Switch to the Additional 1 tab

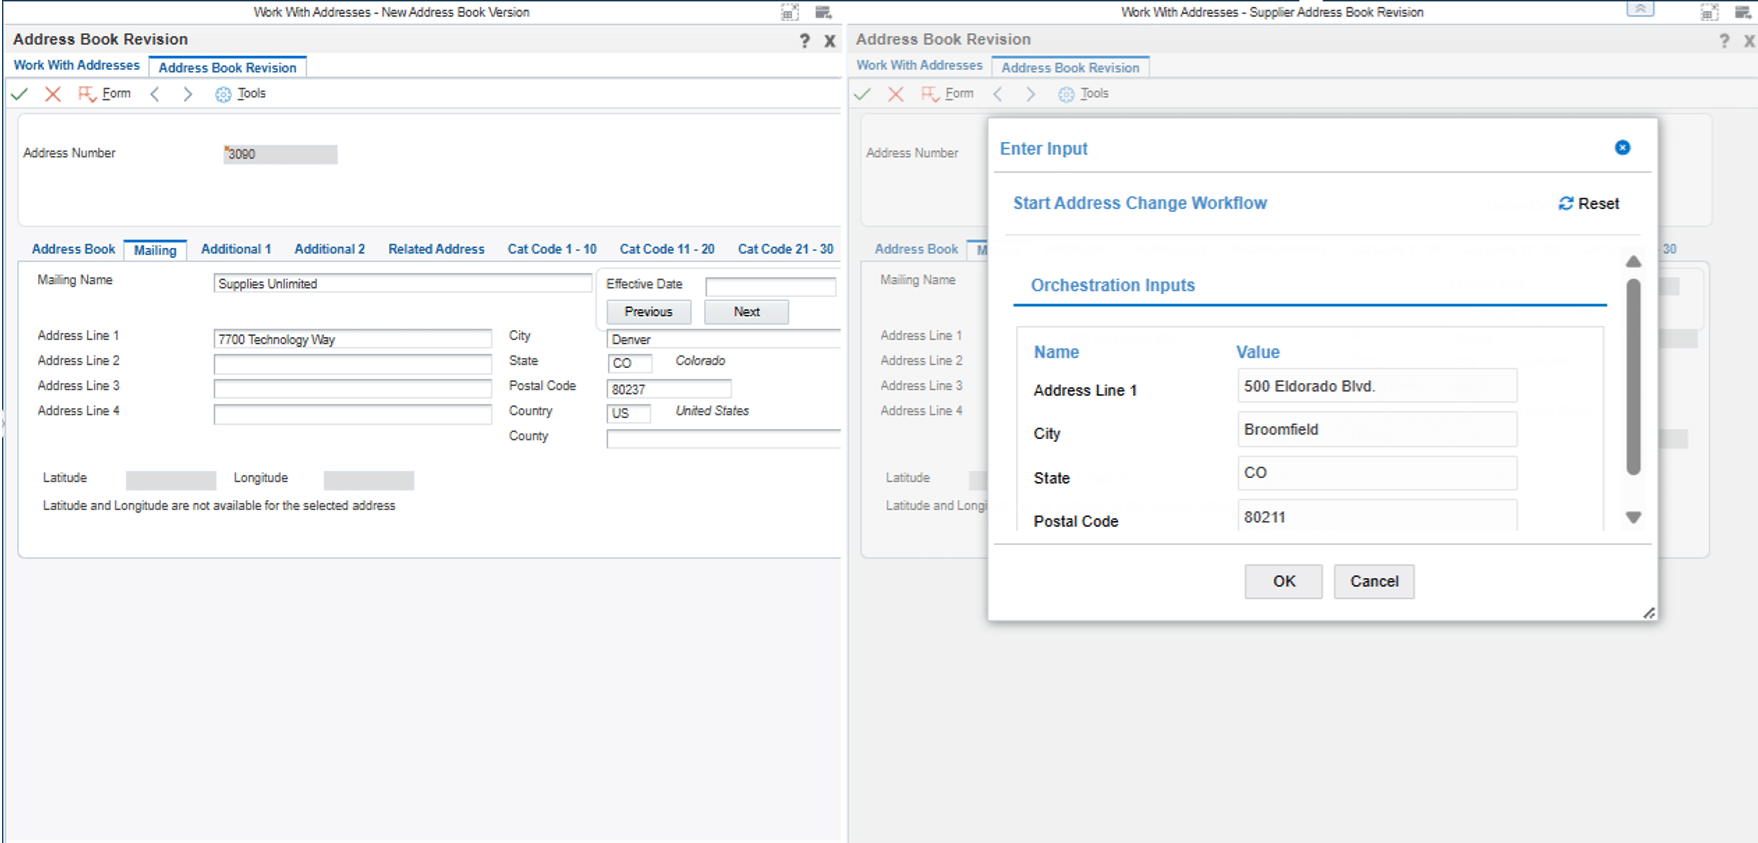[x=236, y=249]
